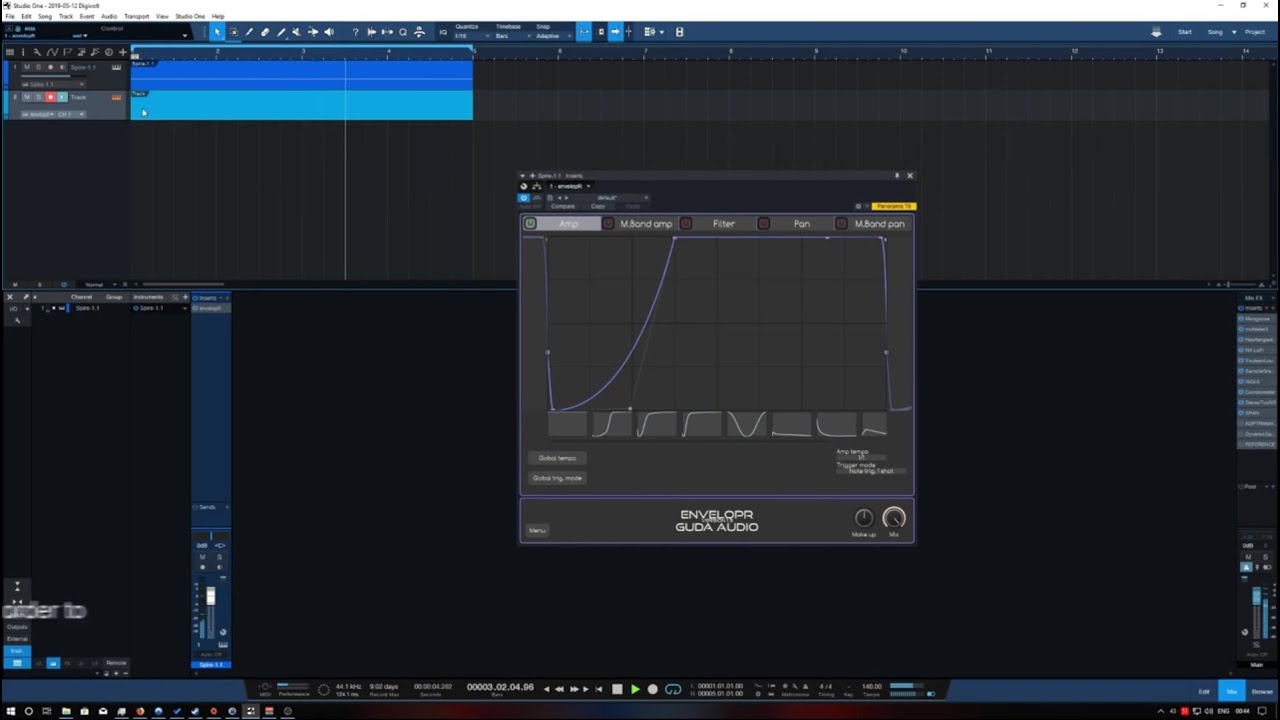Switch to the Amp tab in Envelopr
This screenshot has width=1280, height=720.
(569, 224)
